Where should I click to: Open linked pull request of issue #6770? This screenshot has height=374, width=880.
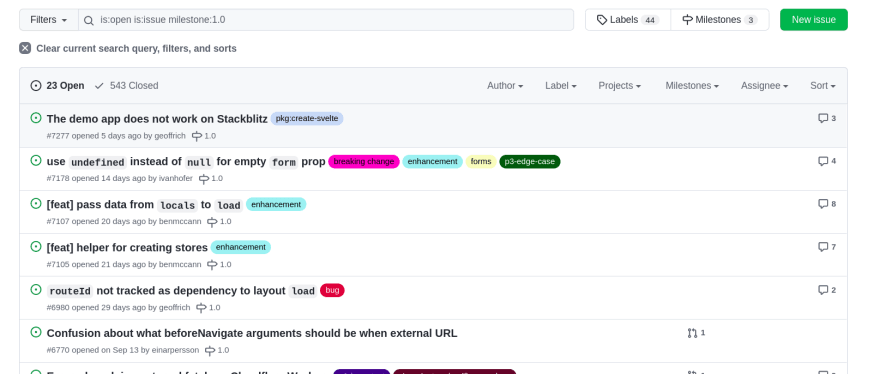[x=696, y=333]
